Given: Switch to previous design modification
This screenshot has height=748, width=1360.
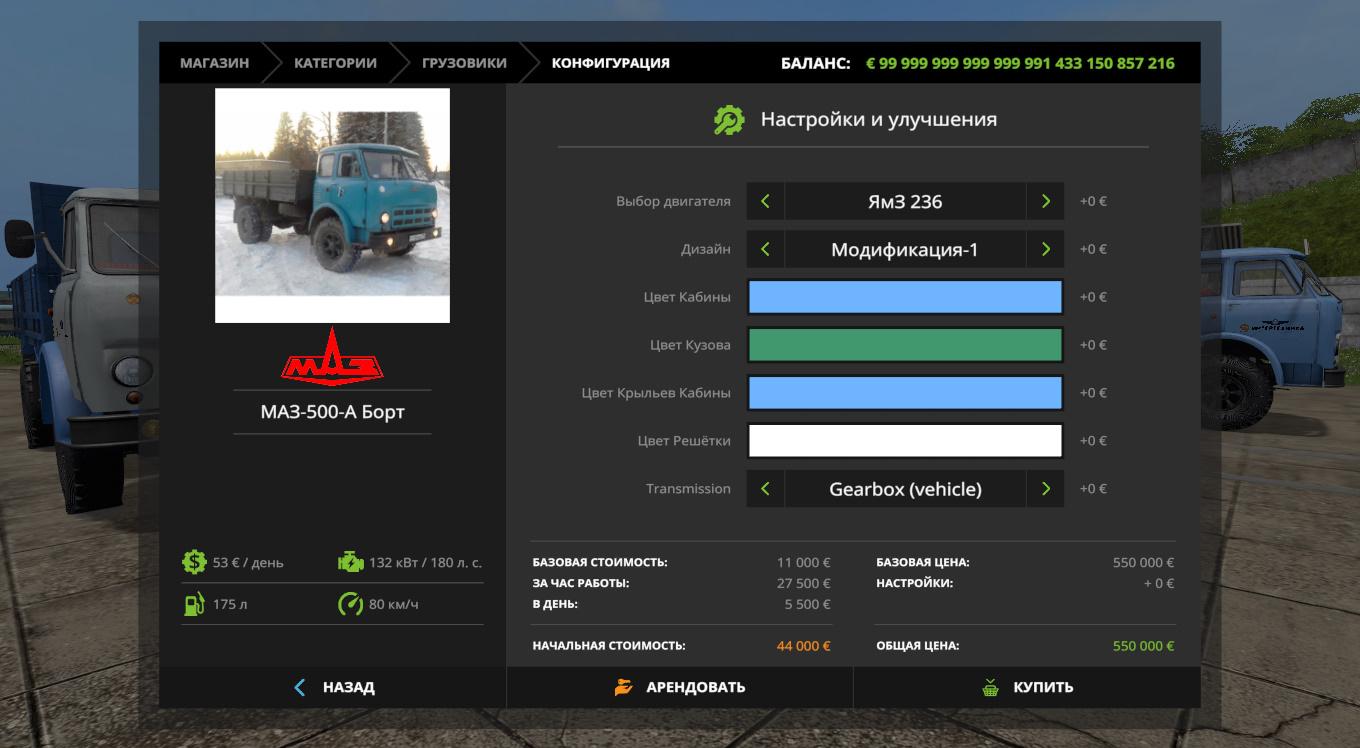Looking at the screenshot, I should point(765,249).
